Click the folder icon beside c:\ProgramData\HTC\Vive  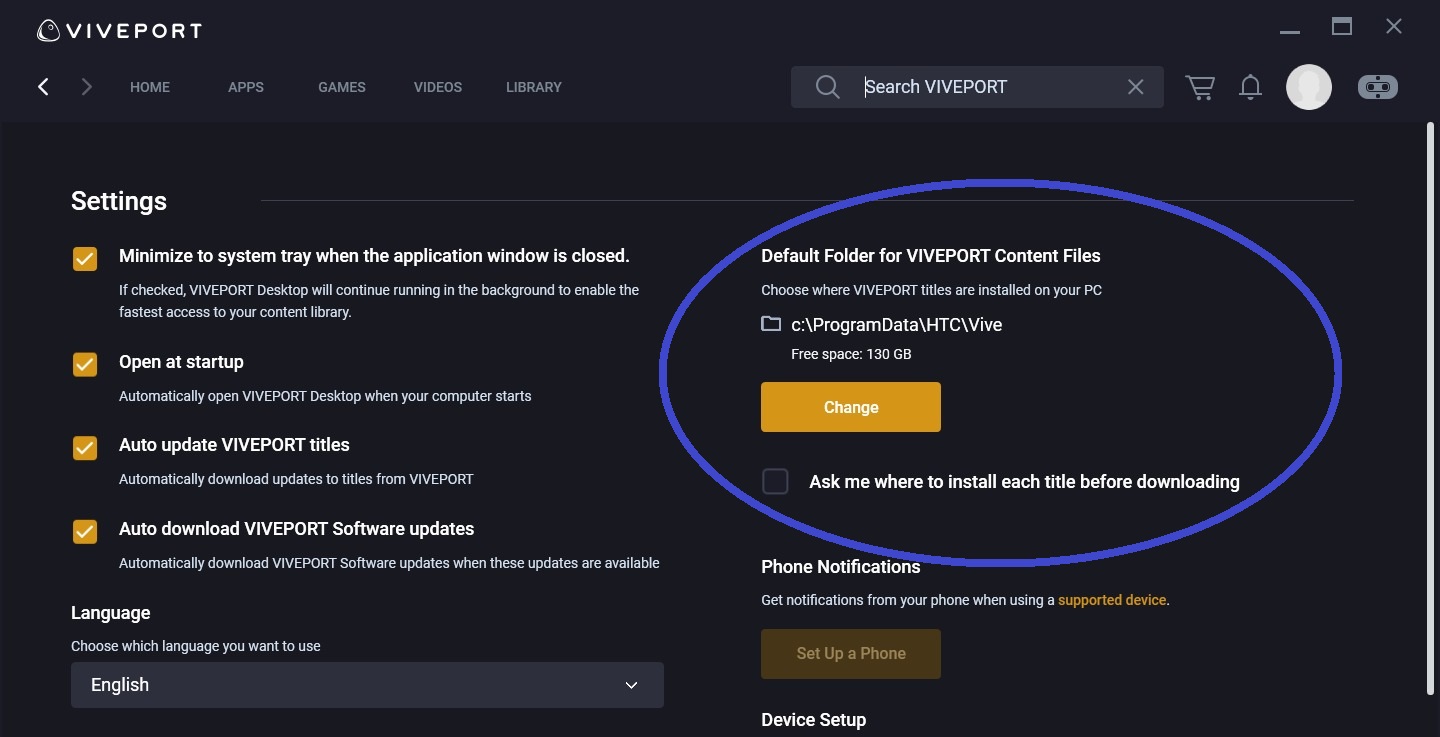coord(771,324)
